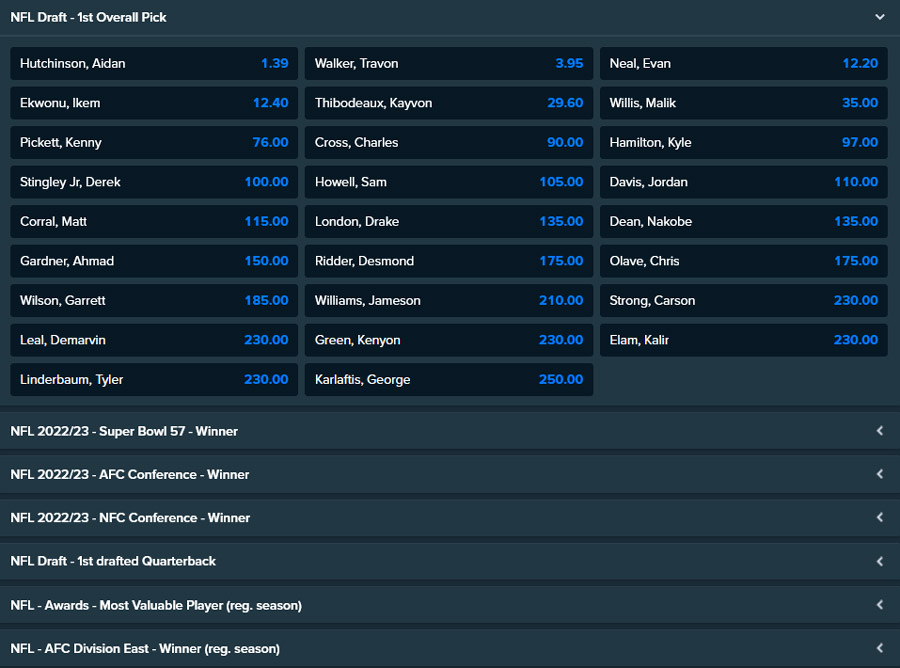Bet on Howell, Sam at 105.00
900x668 pixels.
pyautogui.click(x=449, y=182)
